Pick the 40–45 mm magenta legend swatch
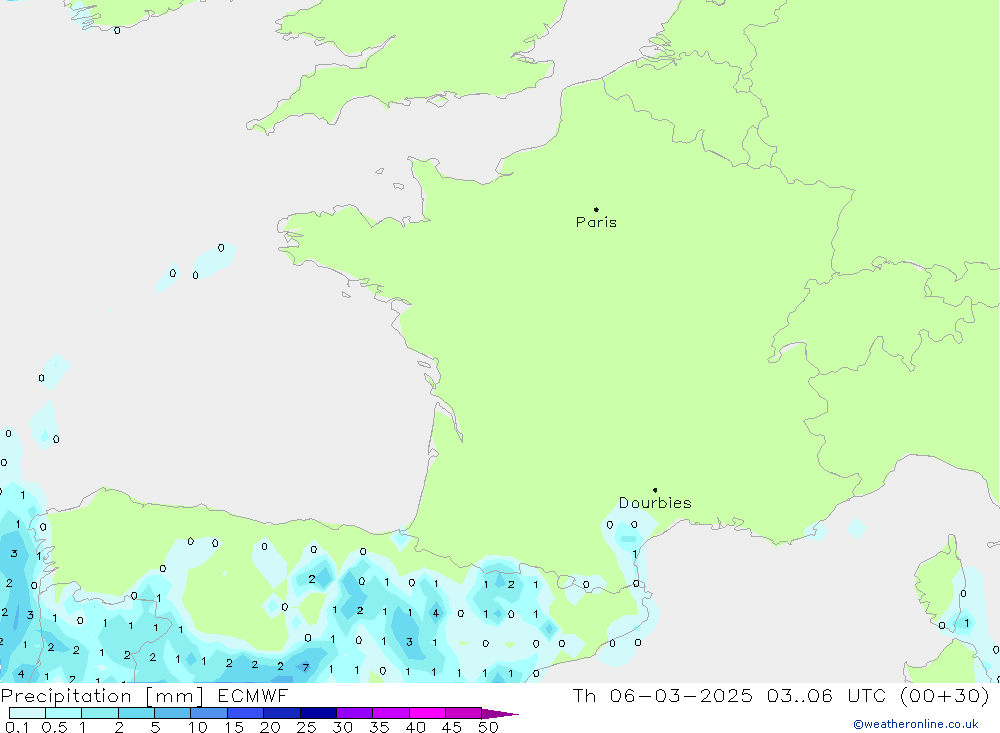1000x733 pixels. tap(427, 713)
